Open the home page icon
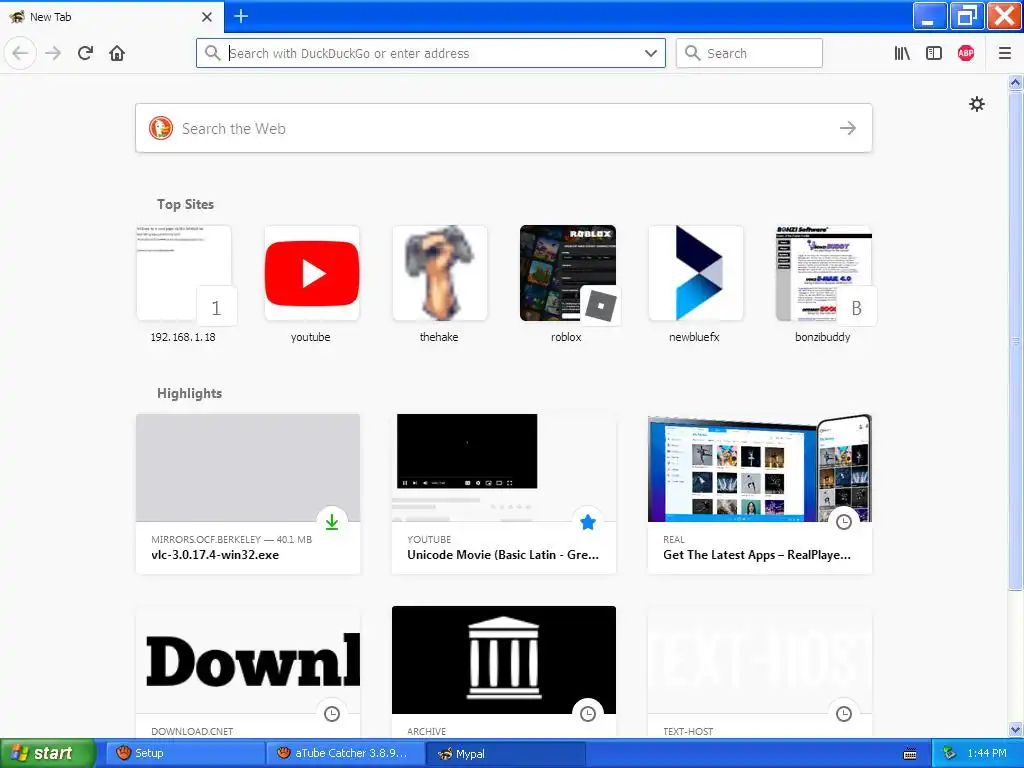 pos(117,53)
